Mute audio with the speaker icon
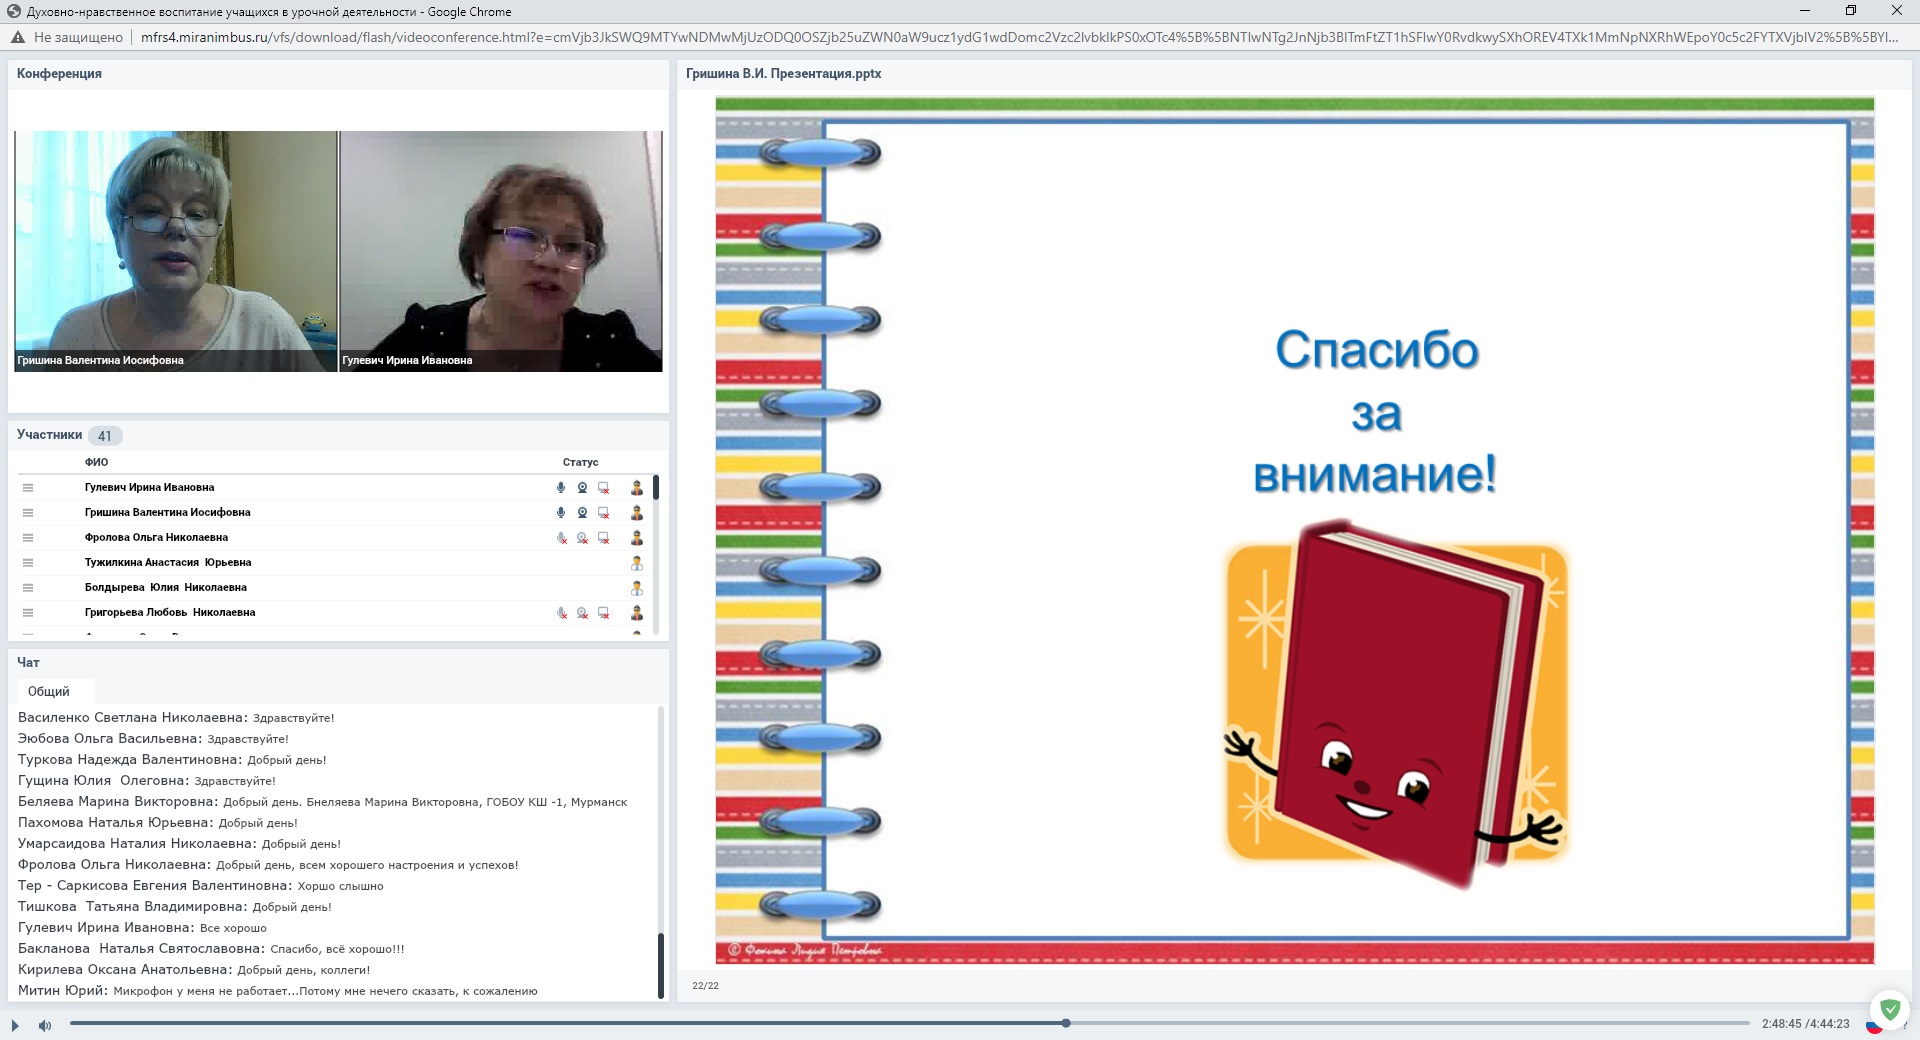 tap(45, 1025)
